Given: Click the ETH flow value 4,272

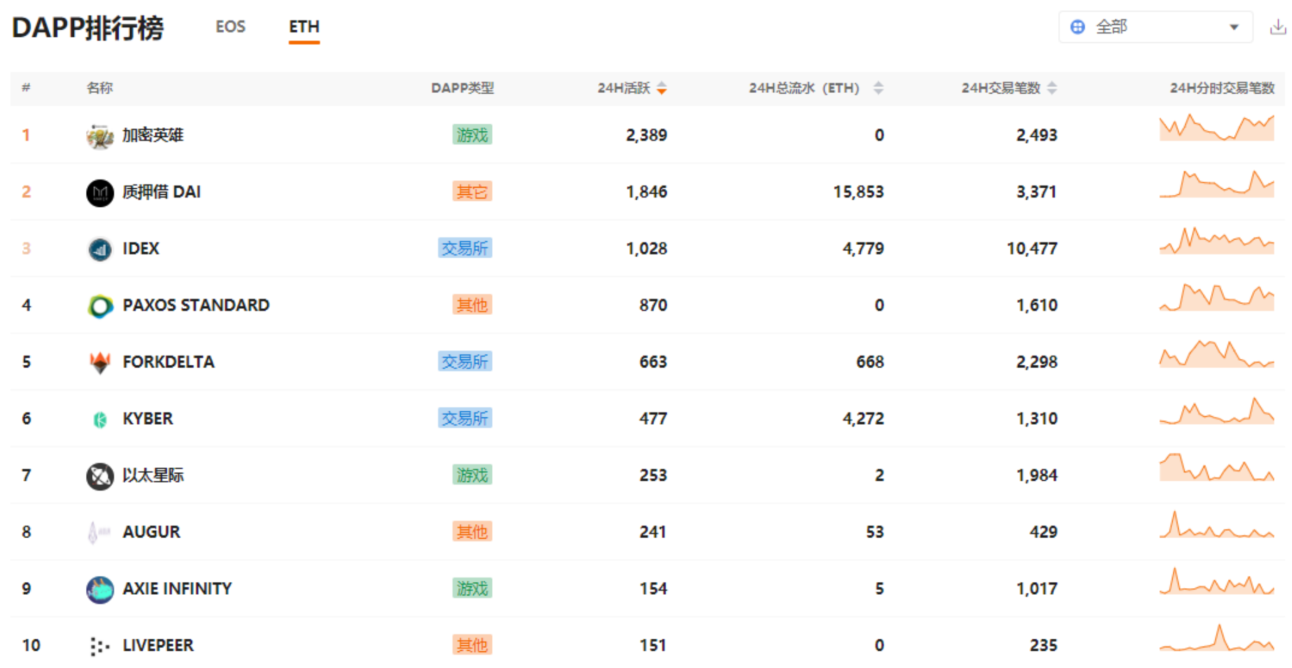Looking at the screenshot, I should pyautogui.click(x=863, y=418).
